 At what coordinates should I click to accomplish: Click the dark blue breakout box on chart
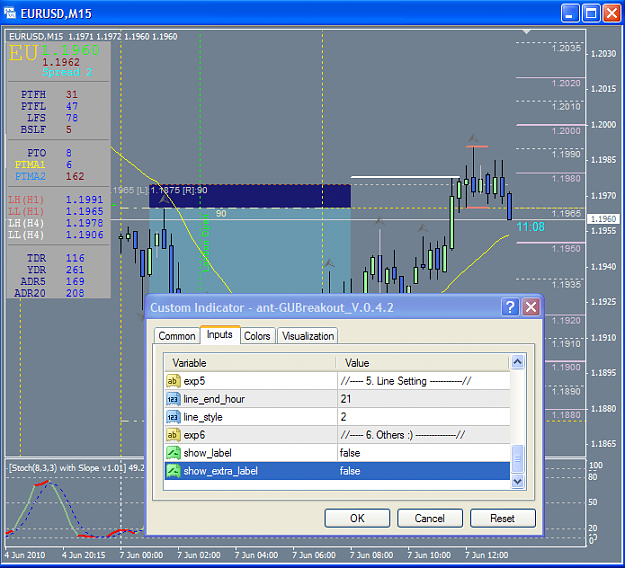(250, 196)
